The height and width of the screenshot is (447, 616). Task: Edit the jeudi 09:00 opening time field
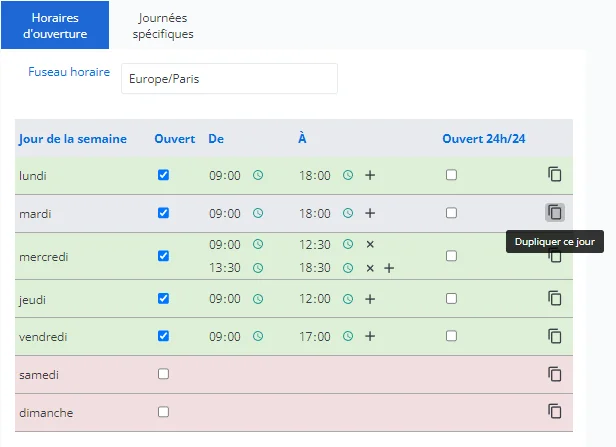[x=225, y=299]
